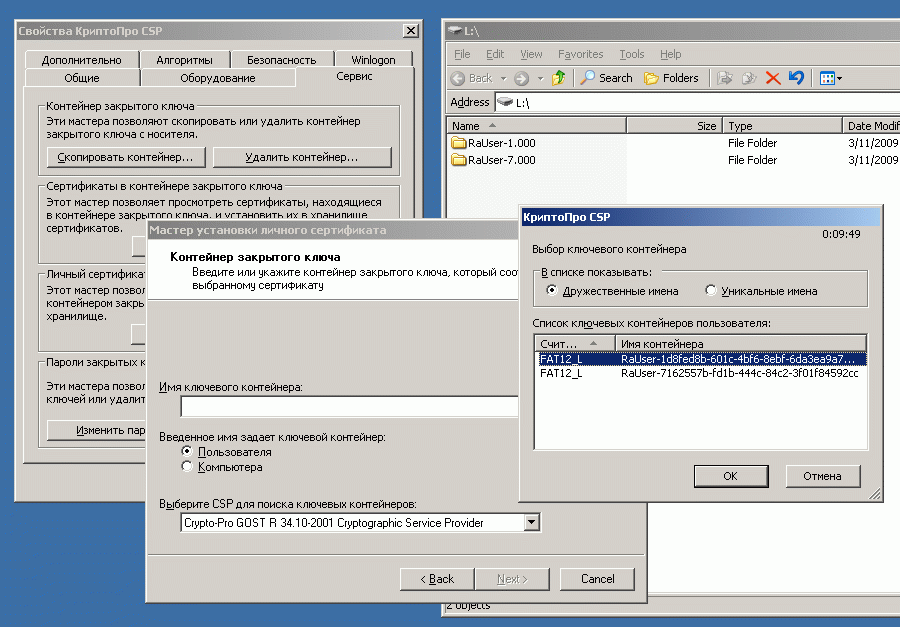The height and width of the screenshot is (627, 900).
Task: Select the Сервис tab
Action: coord(354,76)
